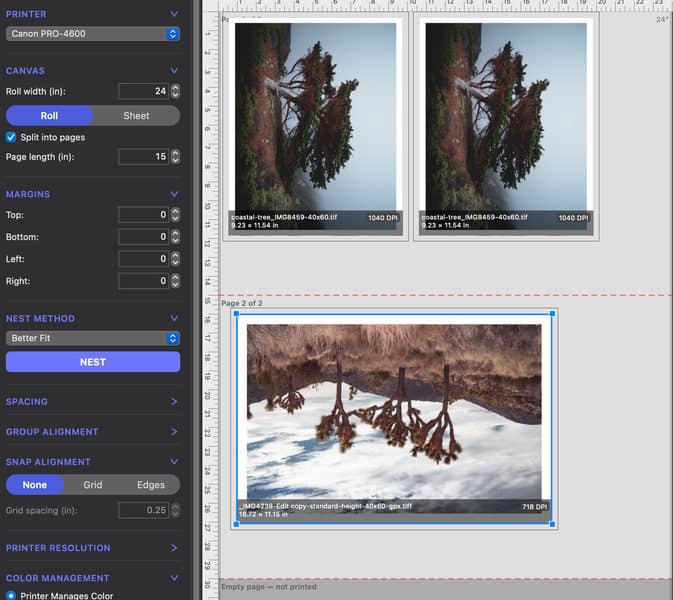Collapse the MARGINS section
The height and width of the screenshot is (600, 673).
174,194
